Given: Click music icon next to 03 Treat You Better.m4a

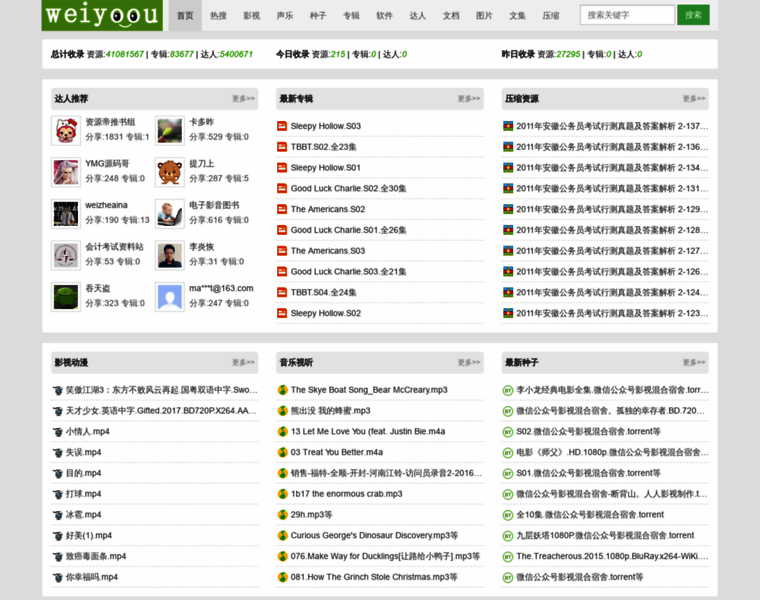Looking at the screenshot, I should 282,453.
